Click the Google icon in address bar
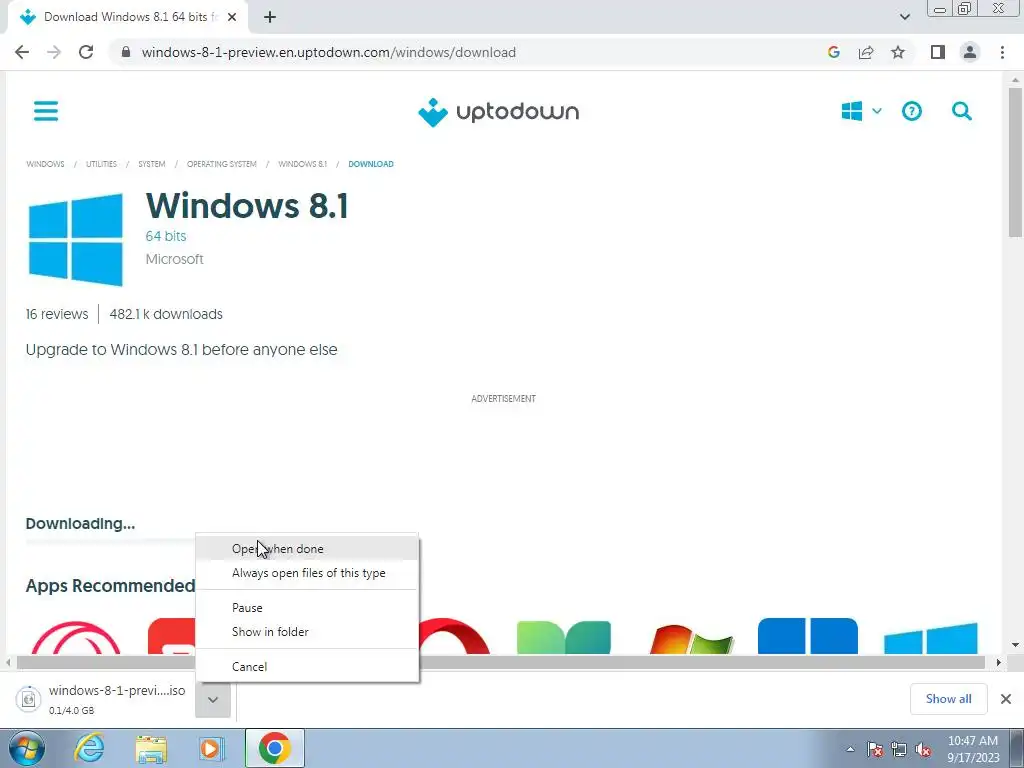 click(833, 52)
